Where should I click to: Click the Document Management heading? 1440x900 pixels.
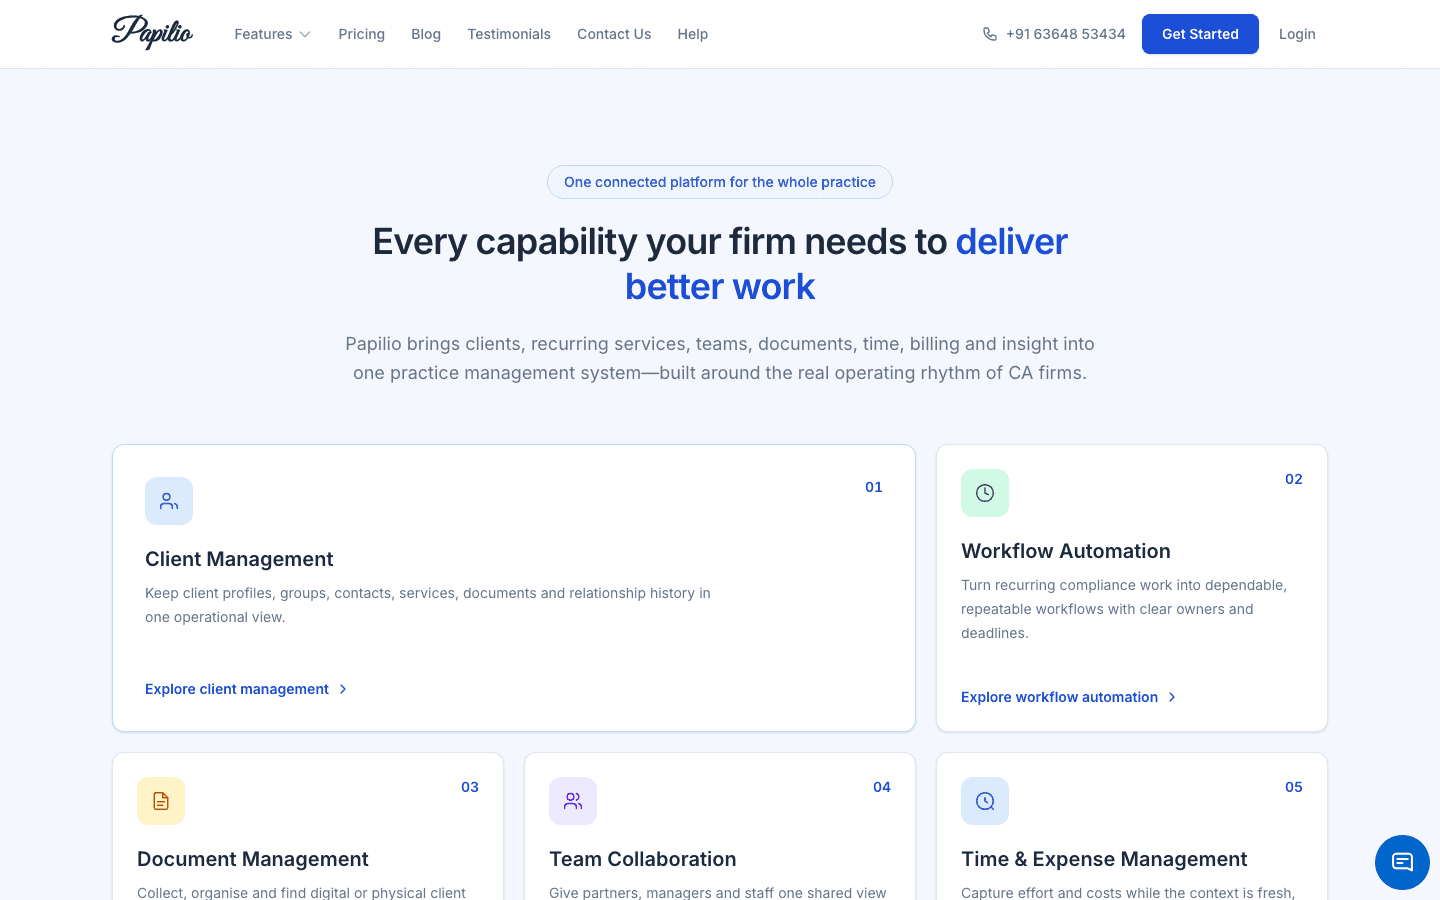click(253, 859)
